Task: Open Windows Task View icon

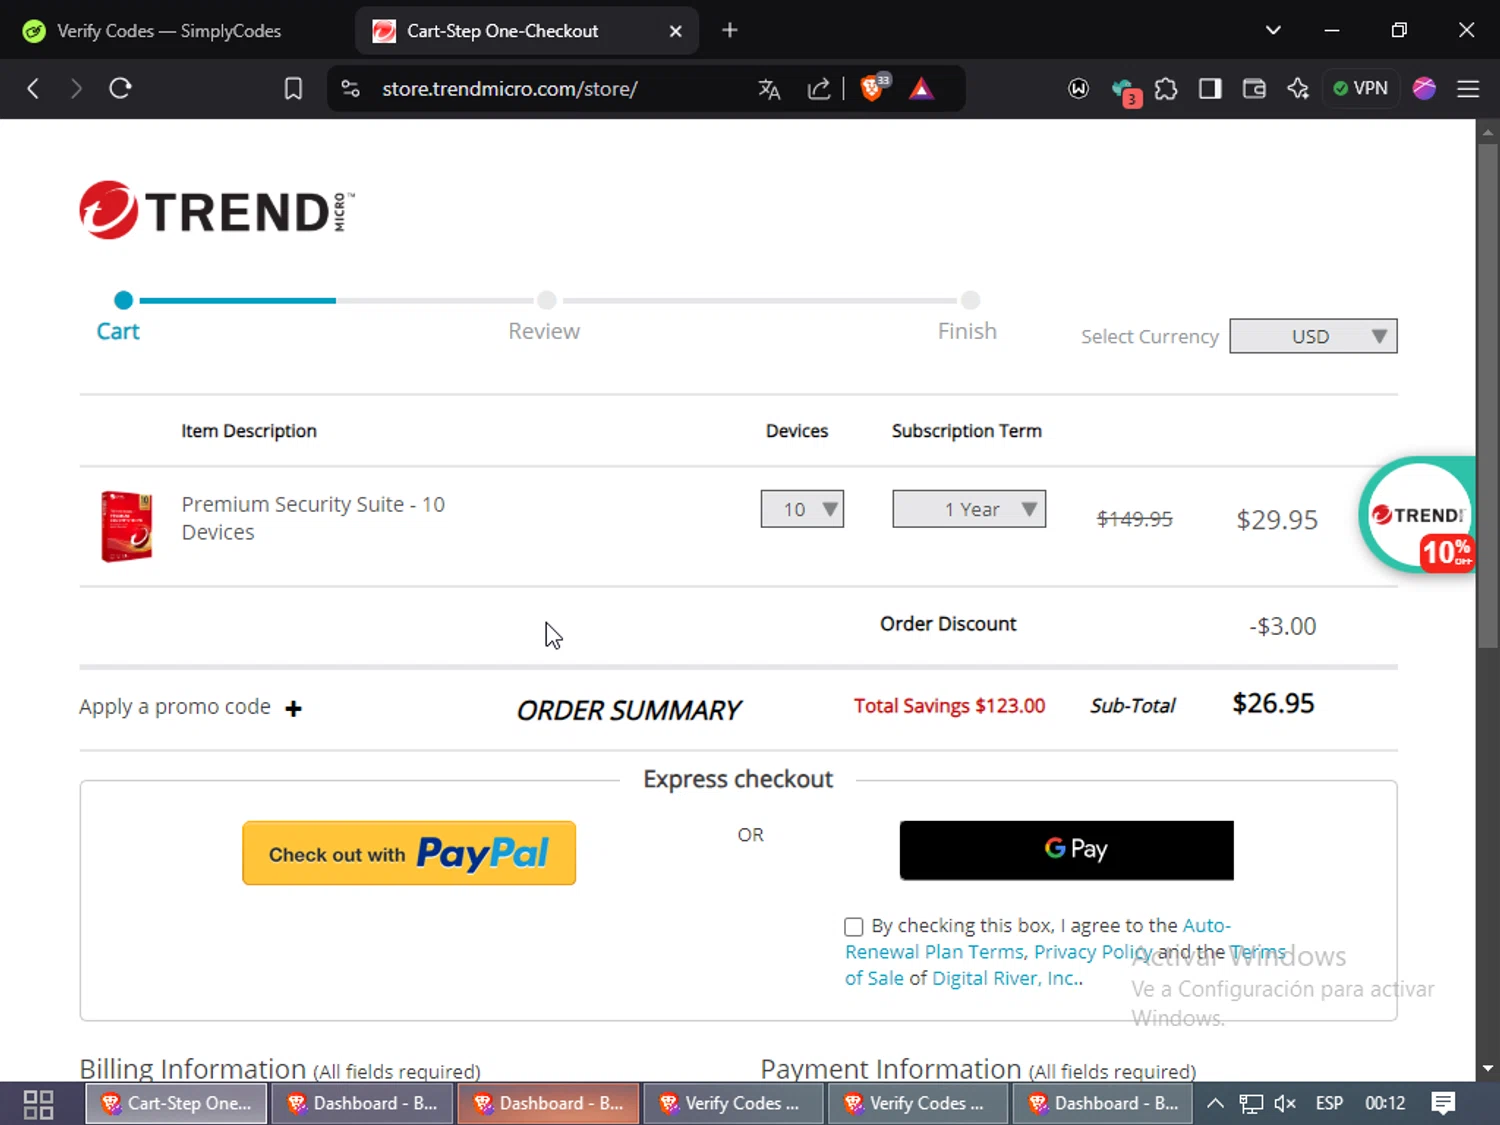Action: (x=38, y=1104)
